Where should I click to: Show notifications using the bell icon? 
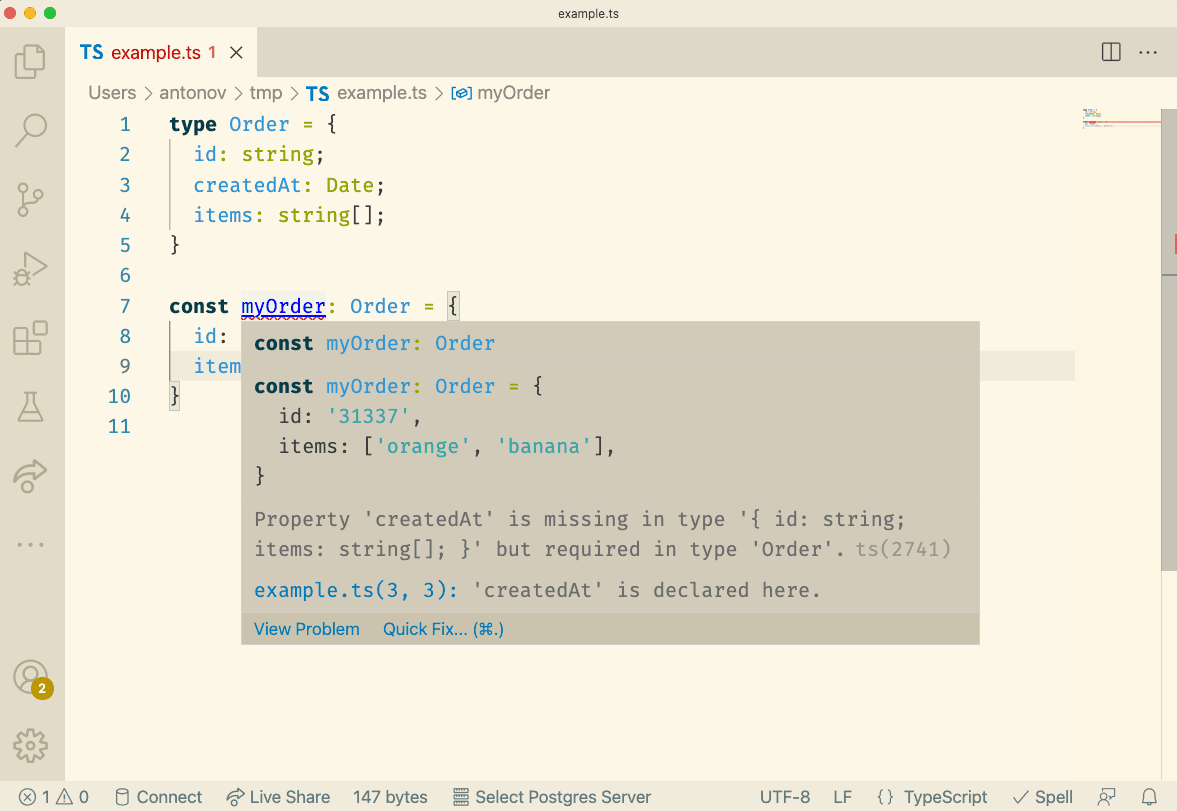(x=1150, y=797)
